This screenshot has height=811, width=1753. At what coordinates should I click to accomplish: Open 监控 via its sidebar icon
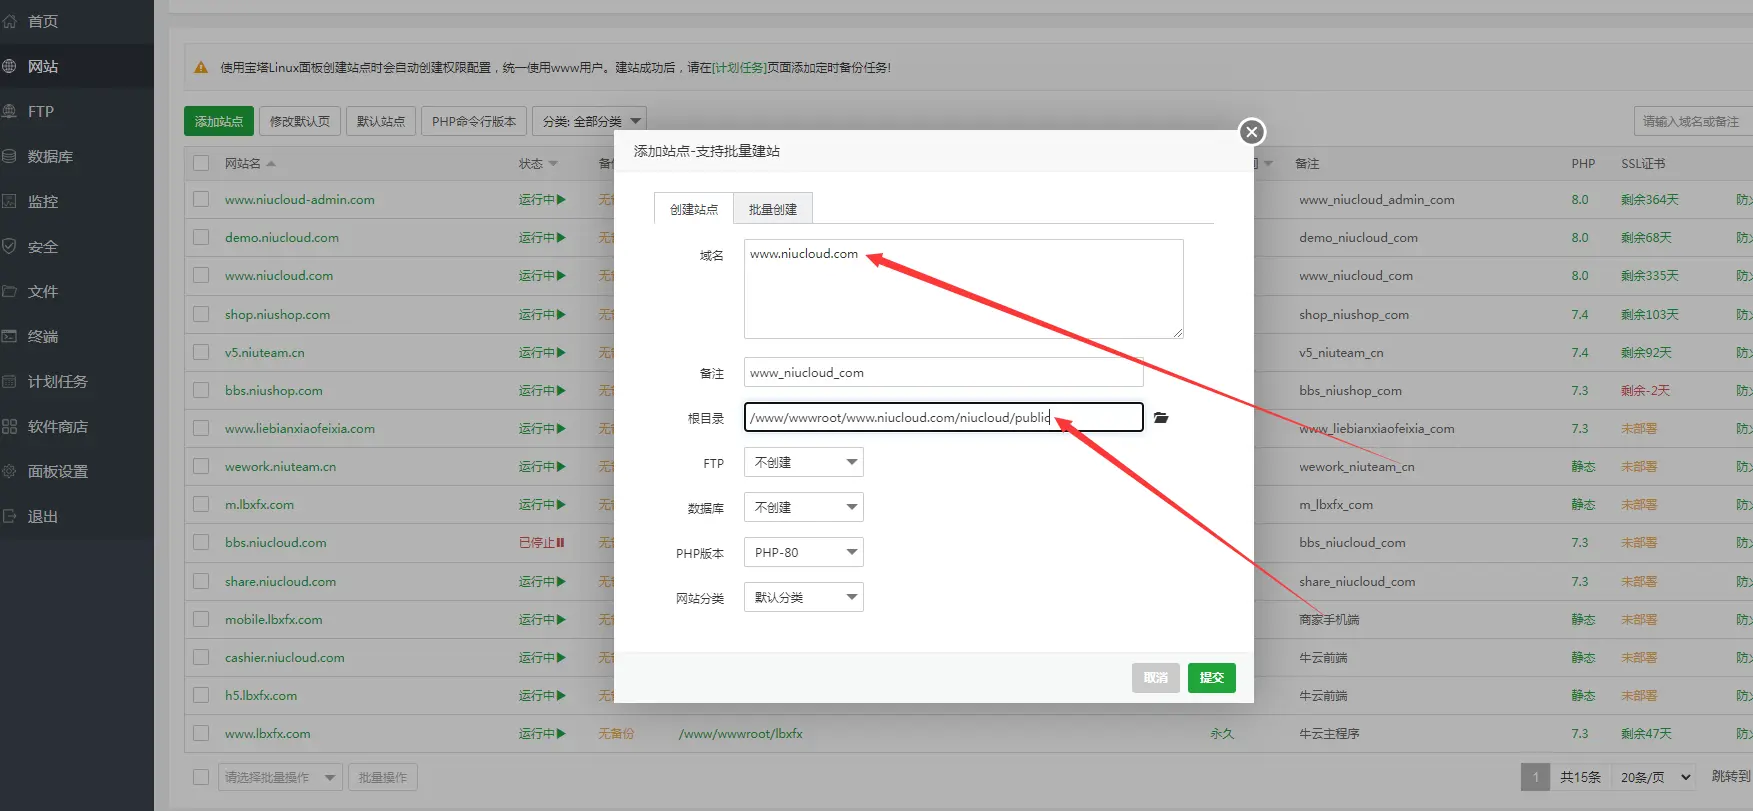tap(9, 201)
